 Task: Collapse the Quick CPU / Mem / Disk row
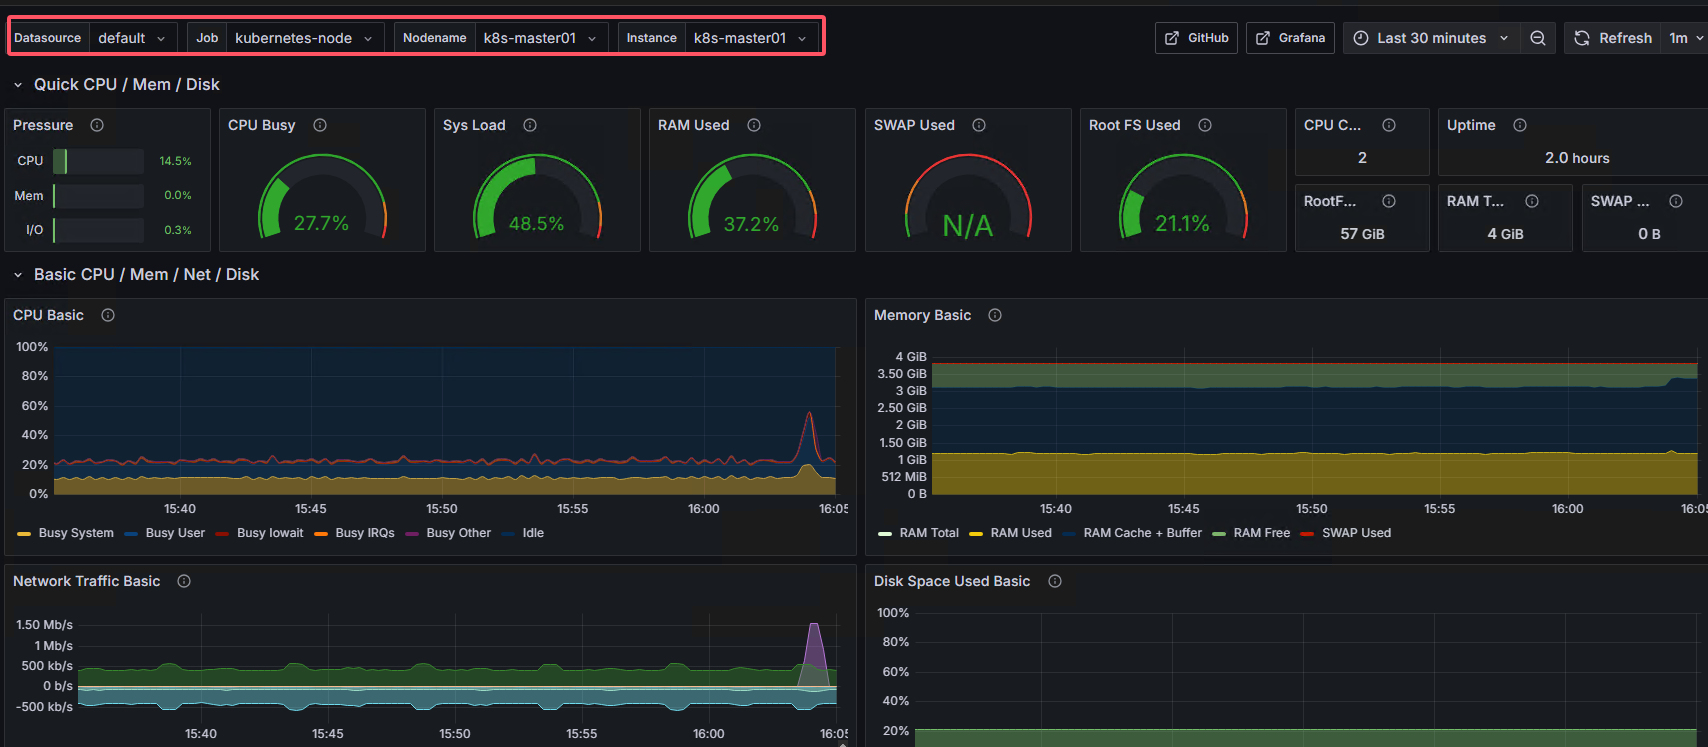pyautogui.click(x=18, y=85)
